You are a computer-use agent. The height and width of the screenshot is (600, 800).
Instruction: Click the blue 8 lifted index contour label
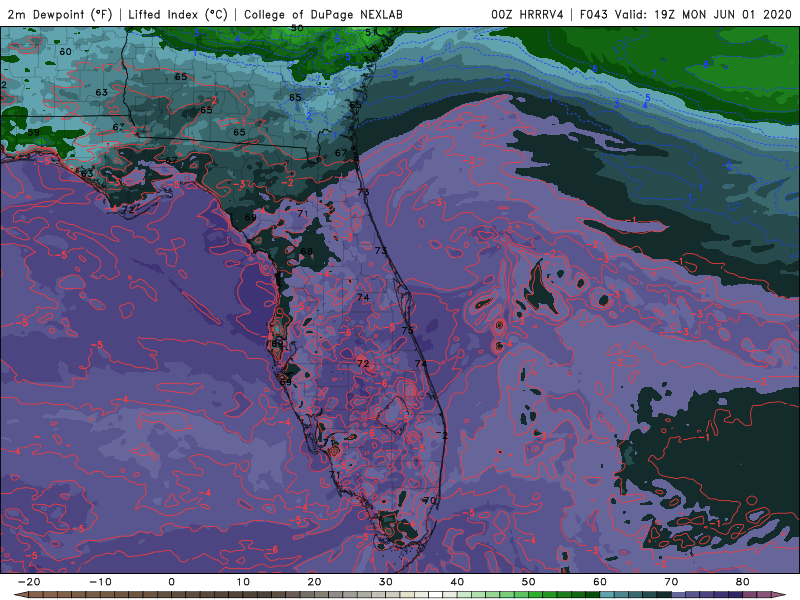click(x=706, y=64)
